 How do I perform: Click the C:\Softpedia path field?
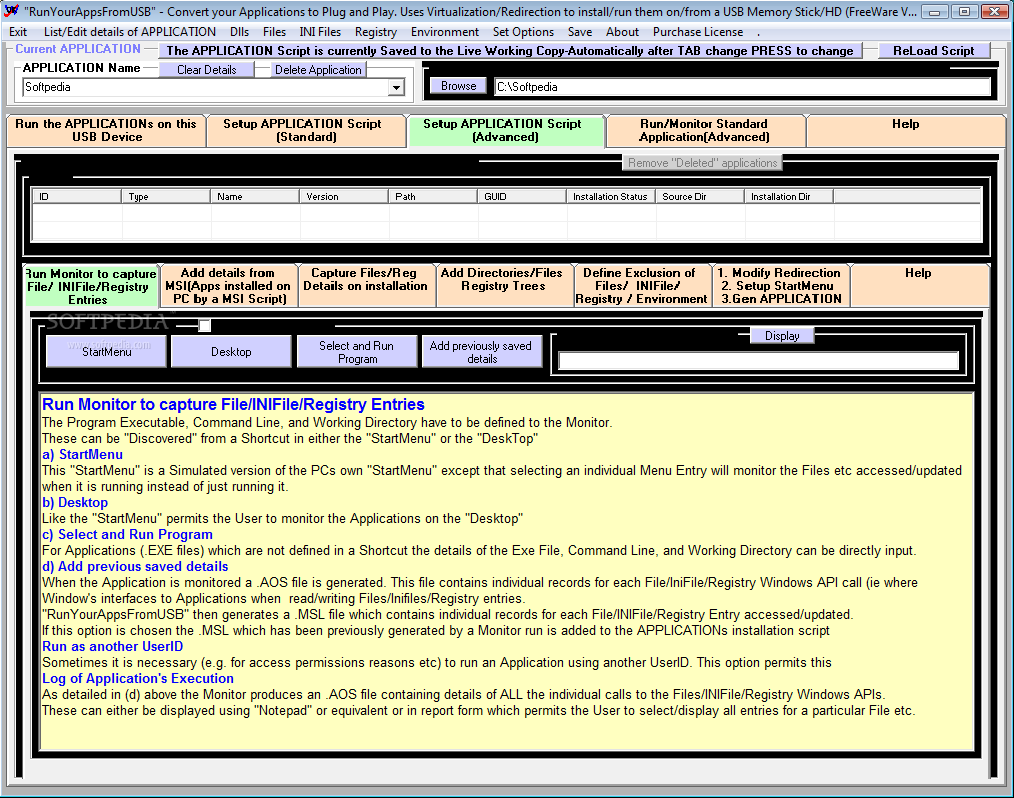tap(742, 87)
